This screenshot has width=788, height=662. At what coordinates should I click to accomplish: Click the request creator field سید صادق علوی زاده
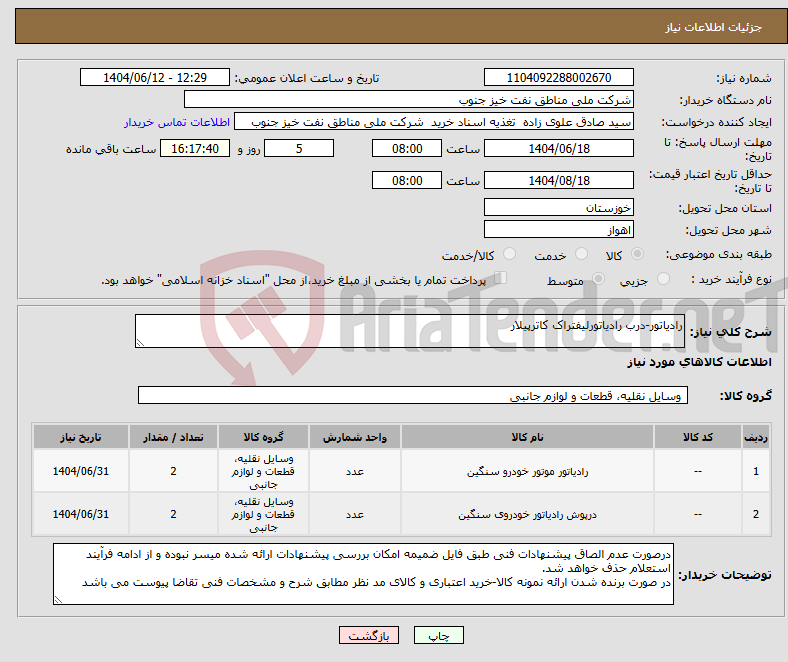click(434, 122)
